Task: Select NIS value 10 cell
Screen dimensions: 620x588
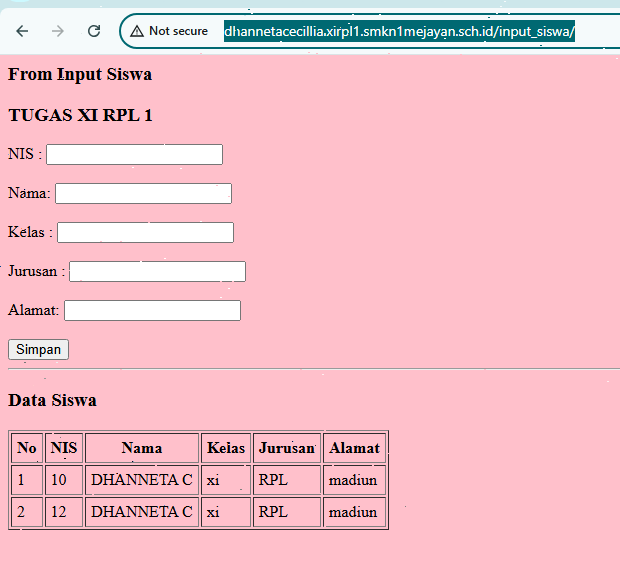Action: tap(64, 480)
